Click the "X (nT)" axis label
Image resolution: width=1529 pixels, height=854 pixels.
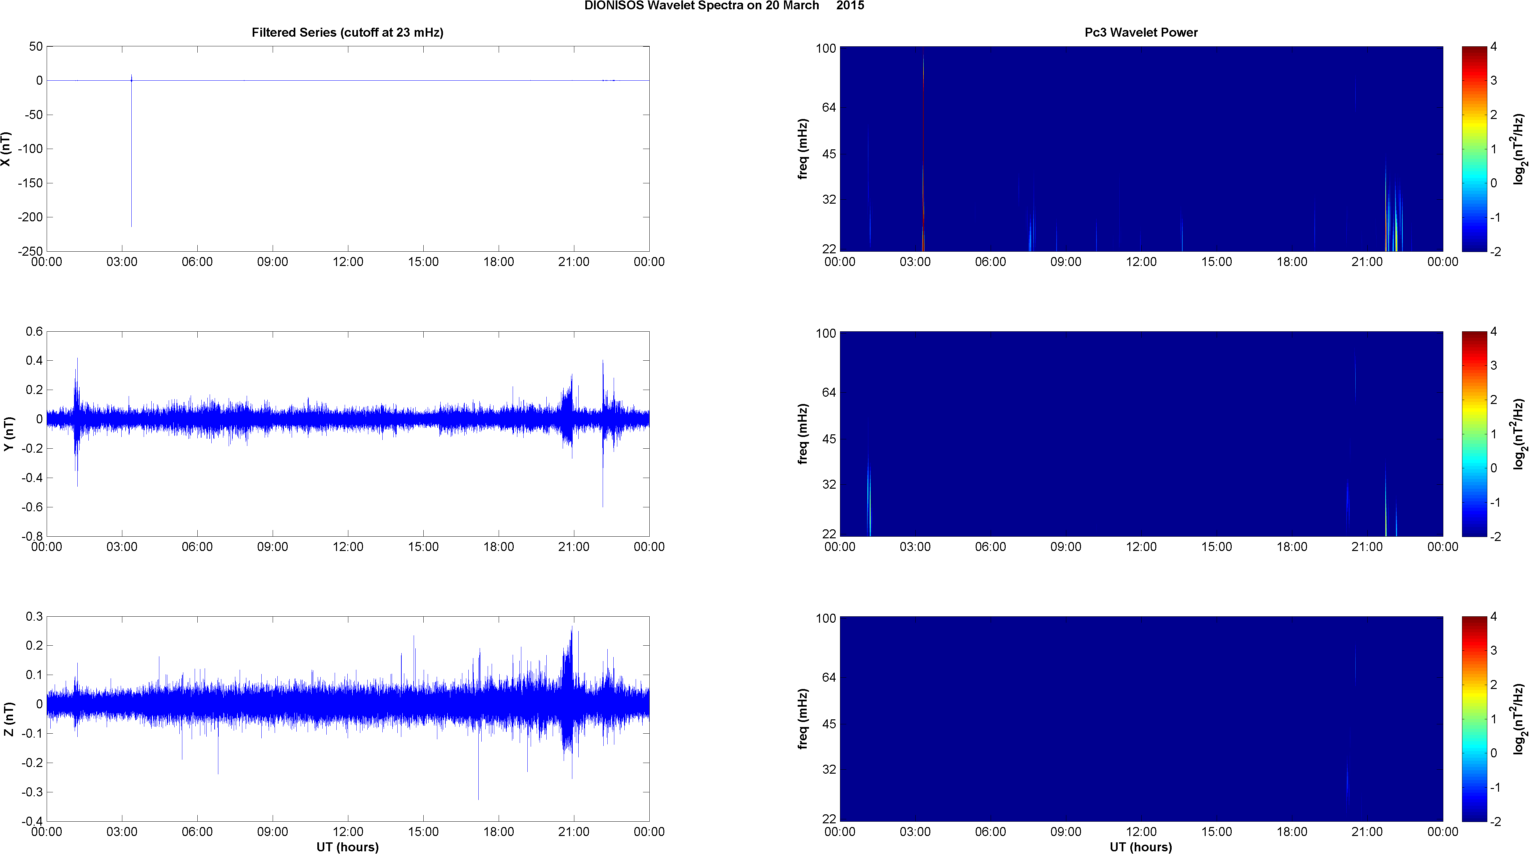click(7, 149)
